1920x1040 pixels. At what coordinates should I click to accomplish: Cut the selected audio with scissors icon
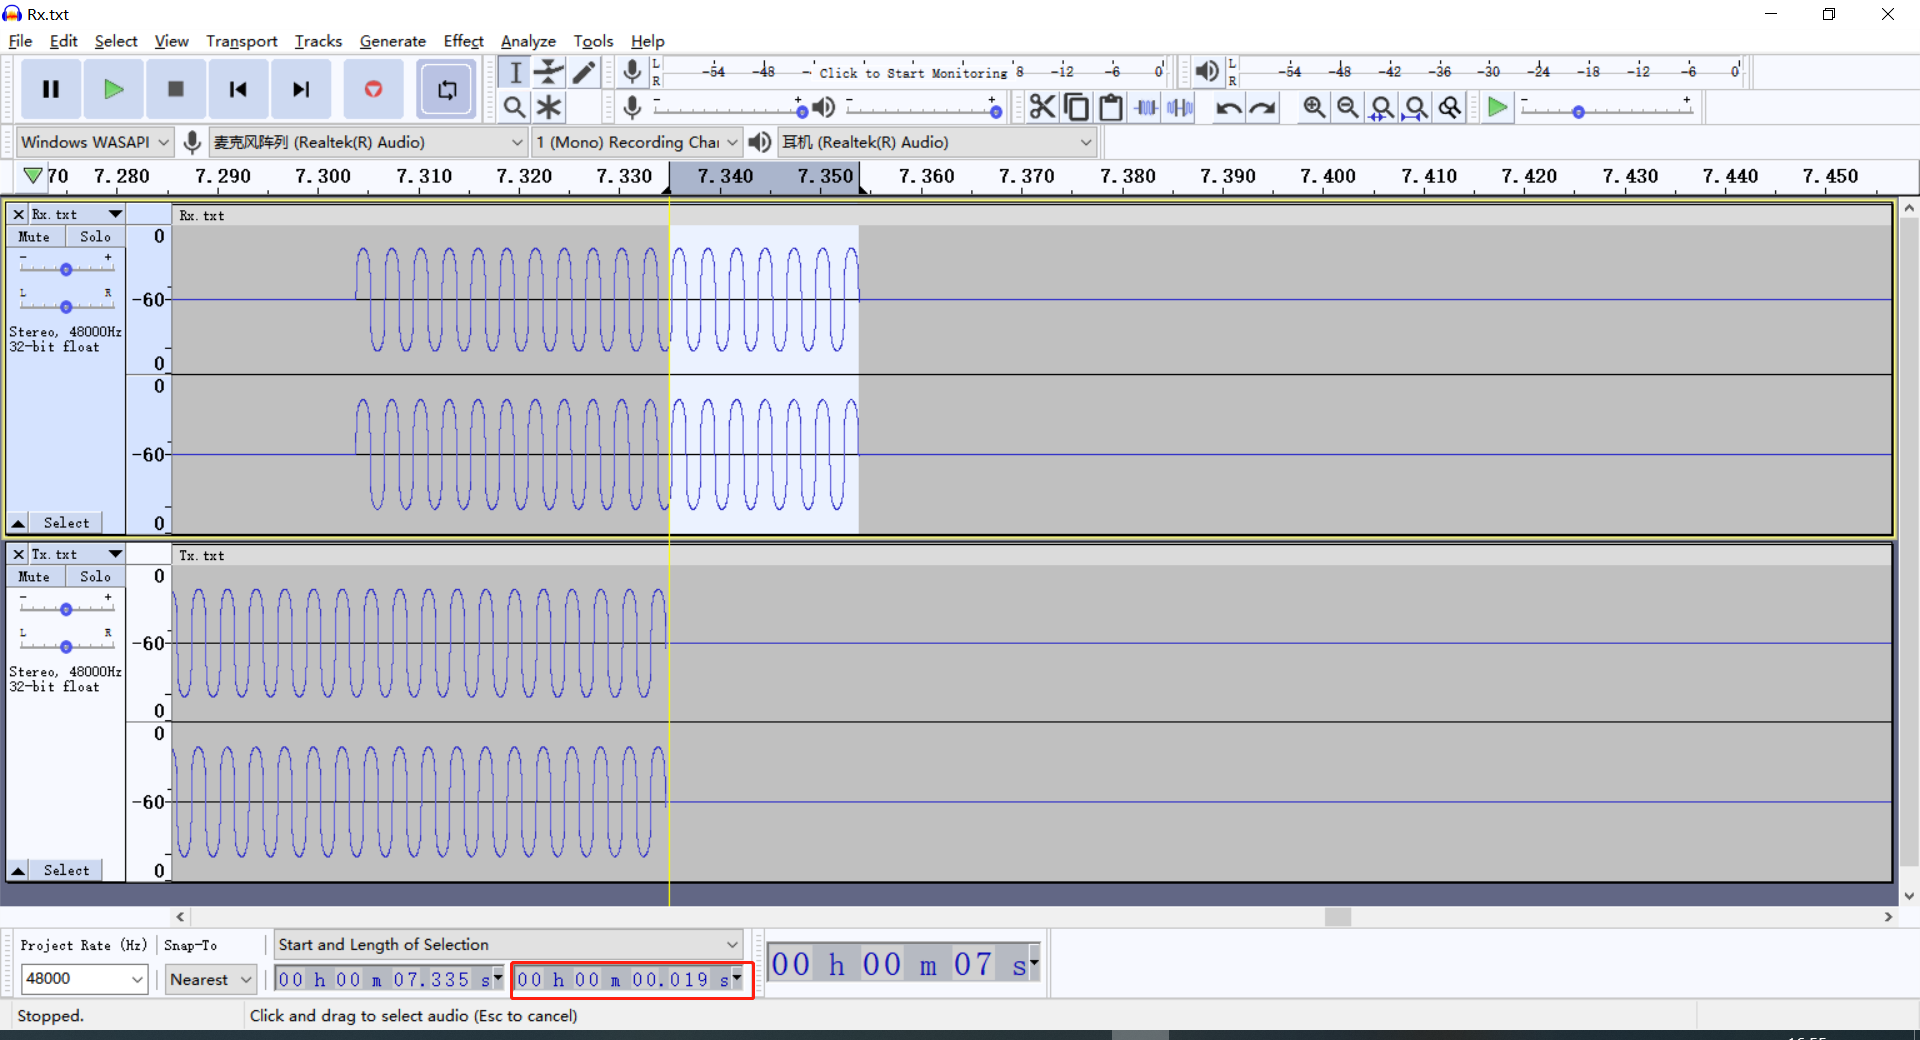(x=1042, y=107)
